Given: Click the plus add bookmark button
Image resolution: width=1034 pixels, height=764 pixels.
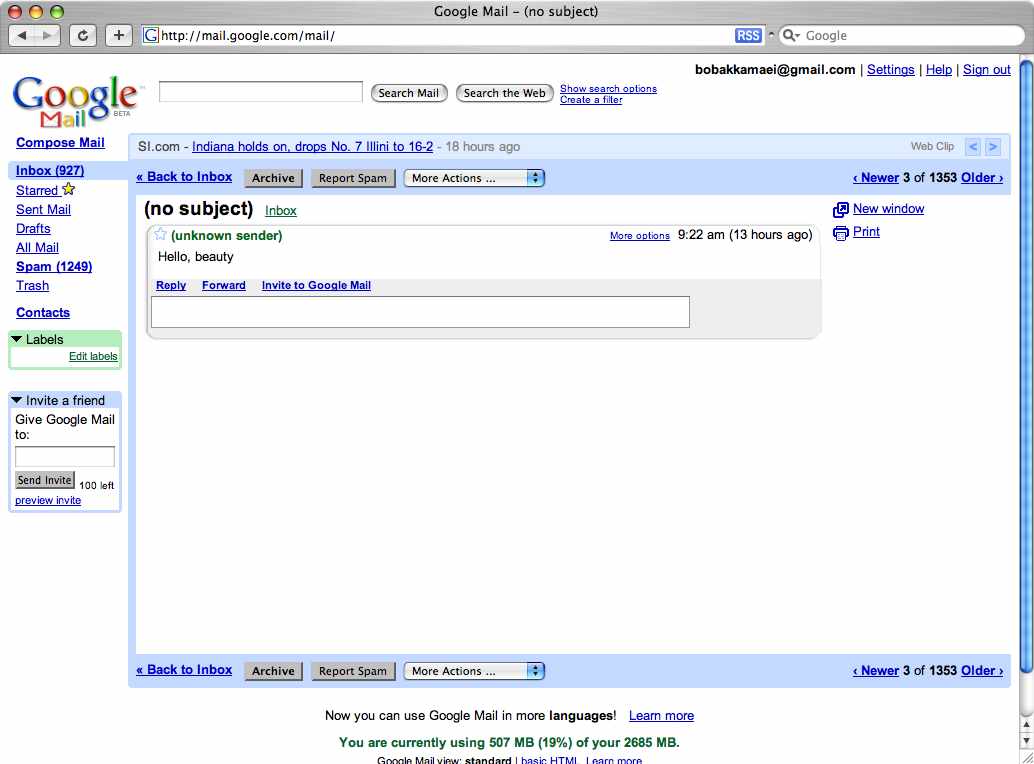Looking at the screenshot, I should pyautogui.click(x=119, y=36).
